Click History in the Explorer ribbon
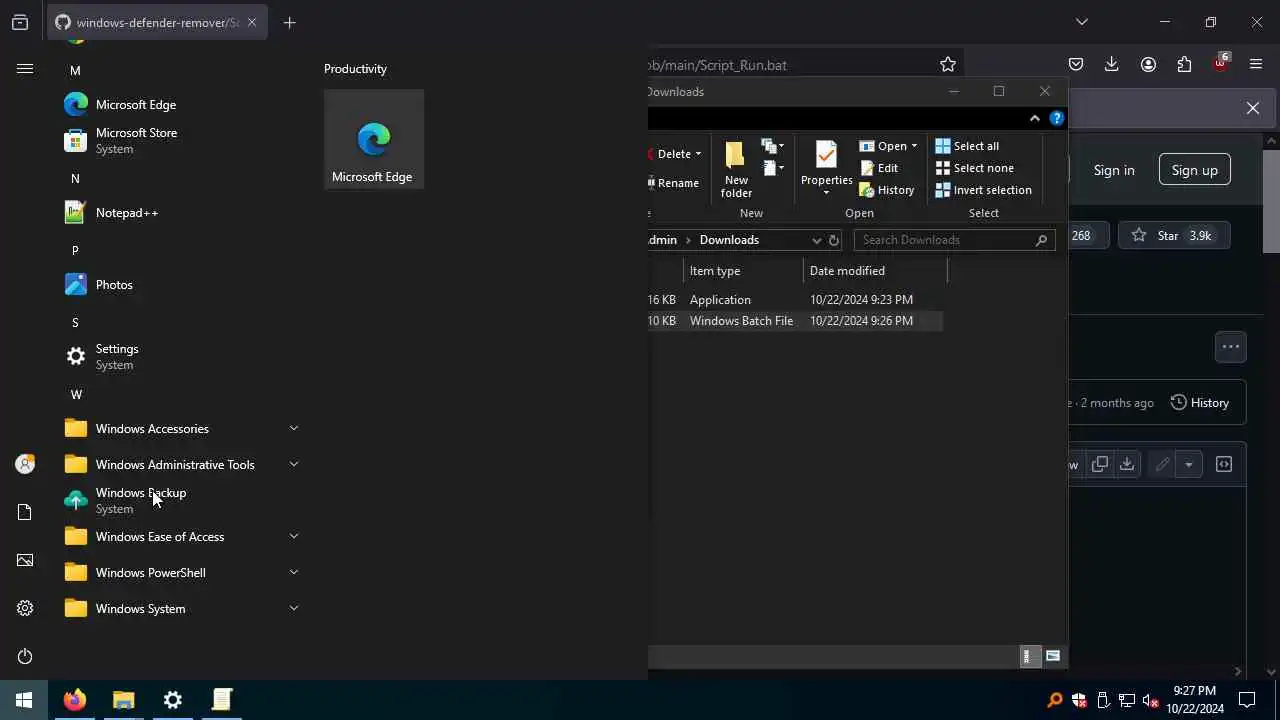The width and height of the screenshot is (1280, 720). point(887,190)
